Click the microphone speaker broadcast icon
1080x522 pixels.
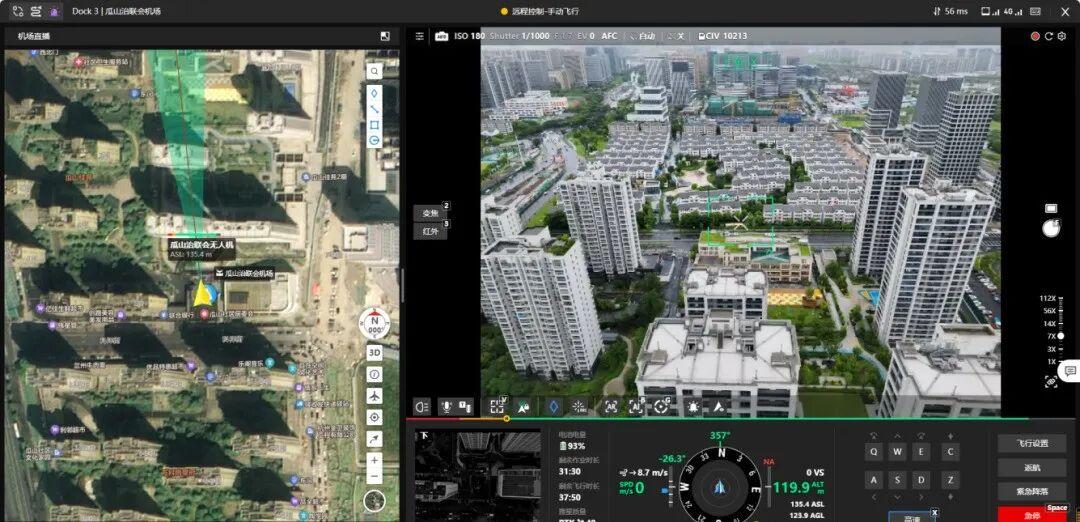pos(446,407)
